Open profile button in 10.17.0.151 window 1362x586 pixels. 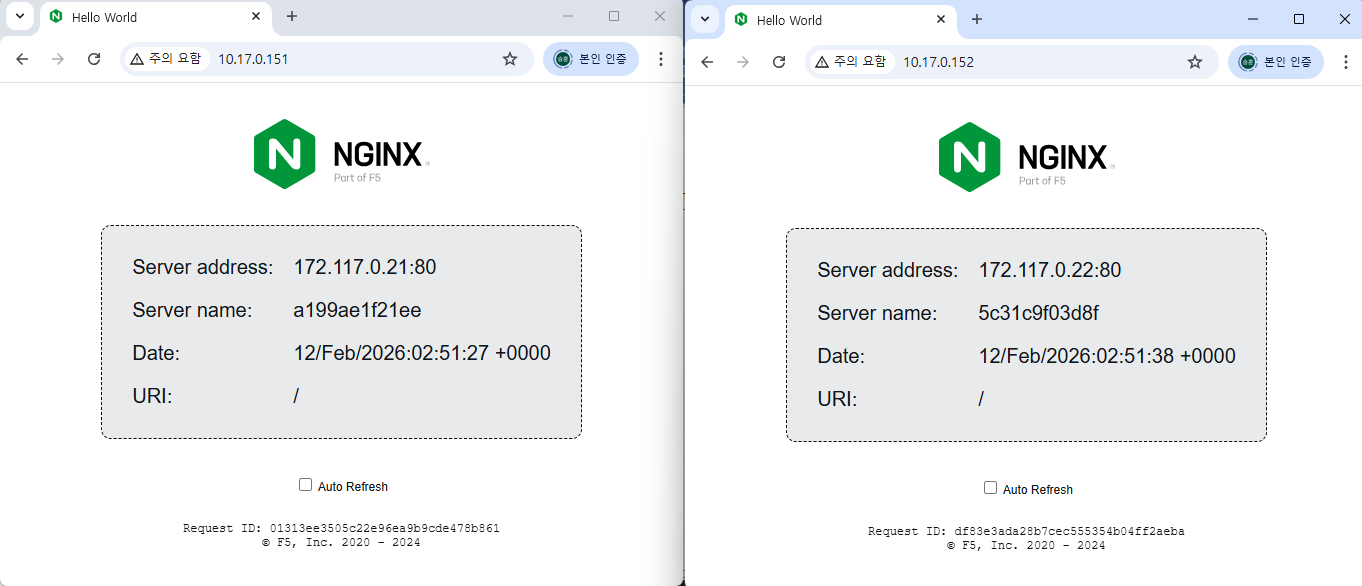(591, 59)
